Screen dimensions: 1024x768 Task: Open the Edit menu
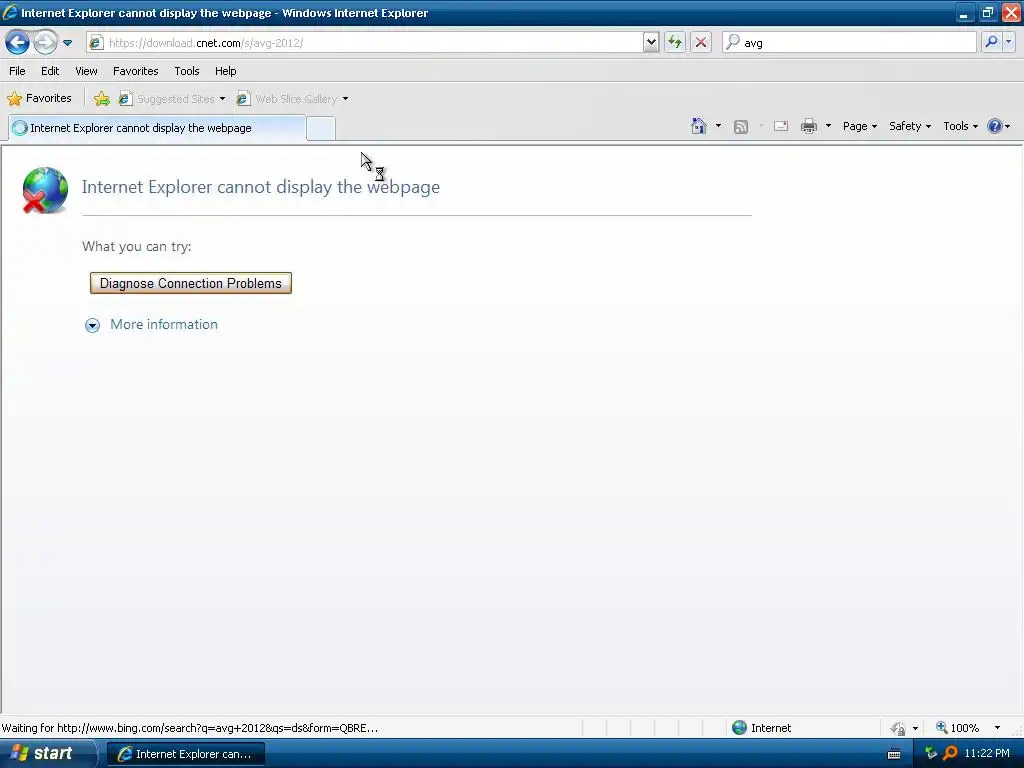50,71
